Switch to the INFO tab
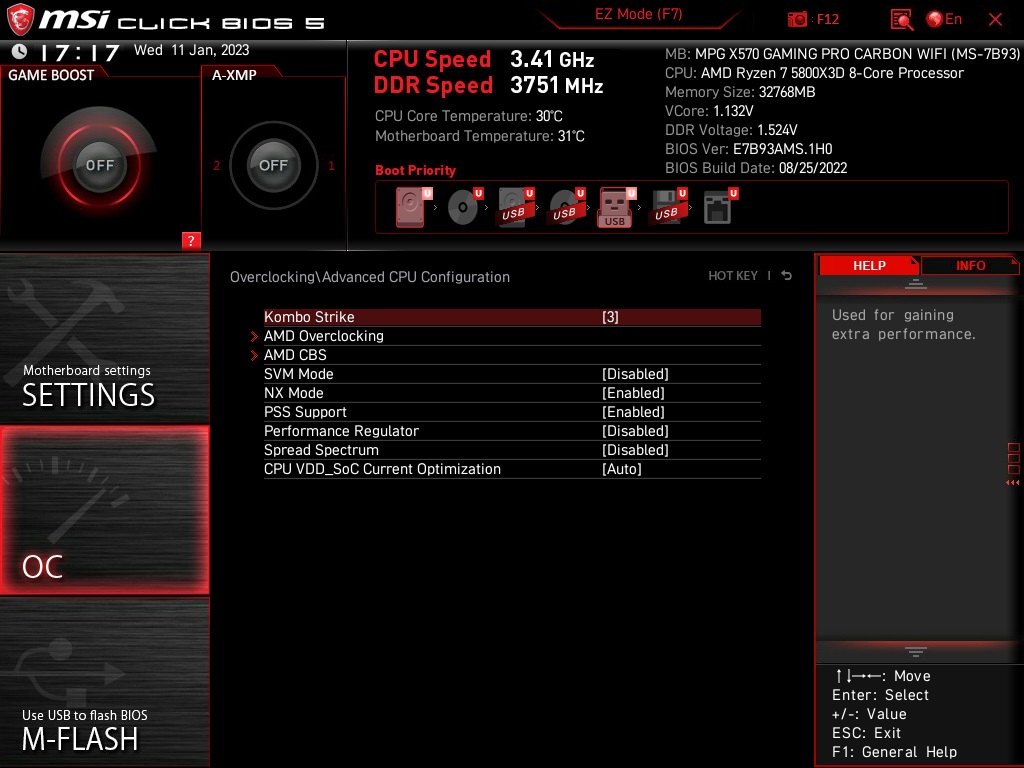 coord(970,265)
